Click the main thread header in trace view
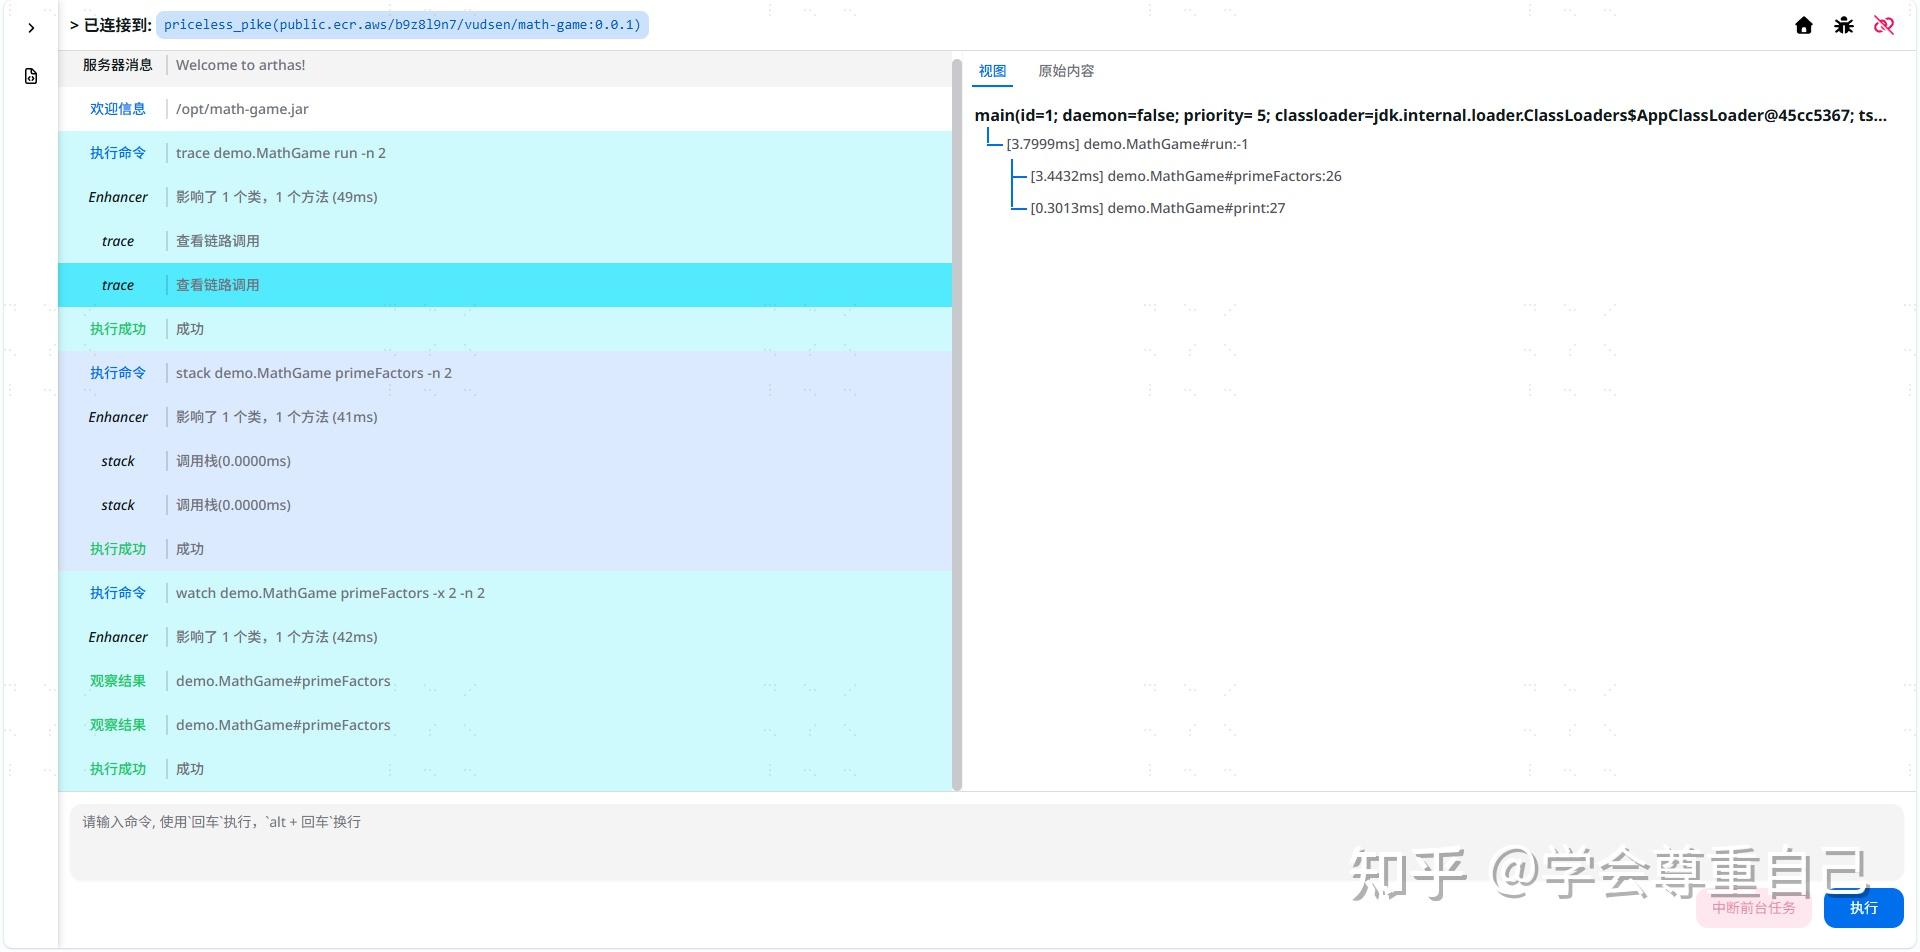This screenshot has width=1920, height=952. point(1431,115)
